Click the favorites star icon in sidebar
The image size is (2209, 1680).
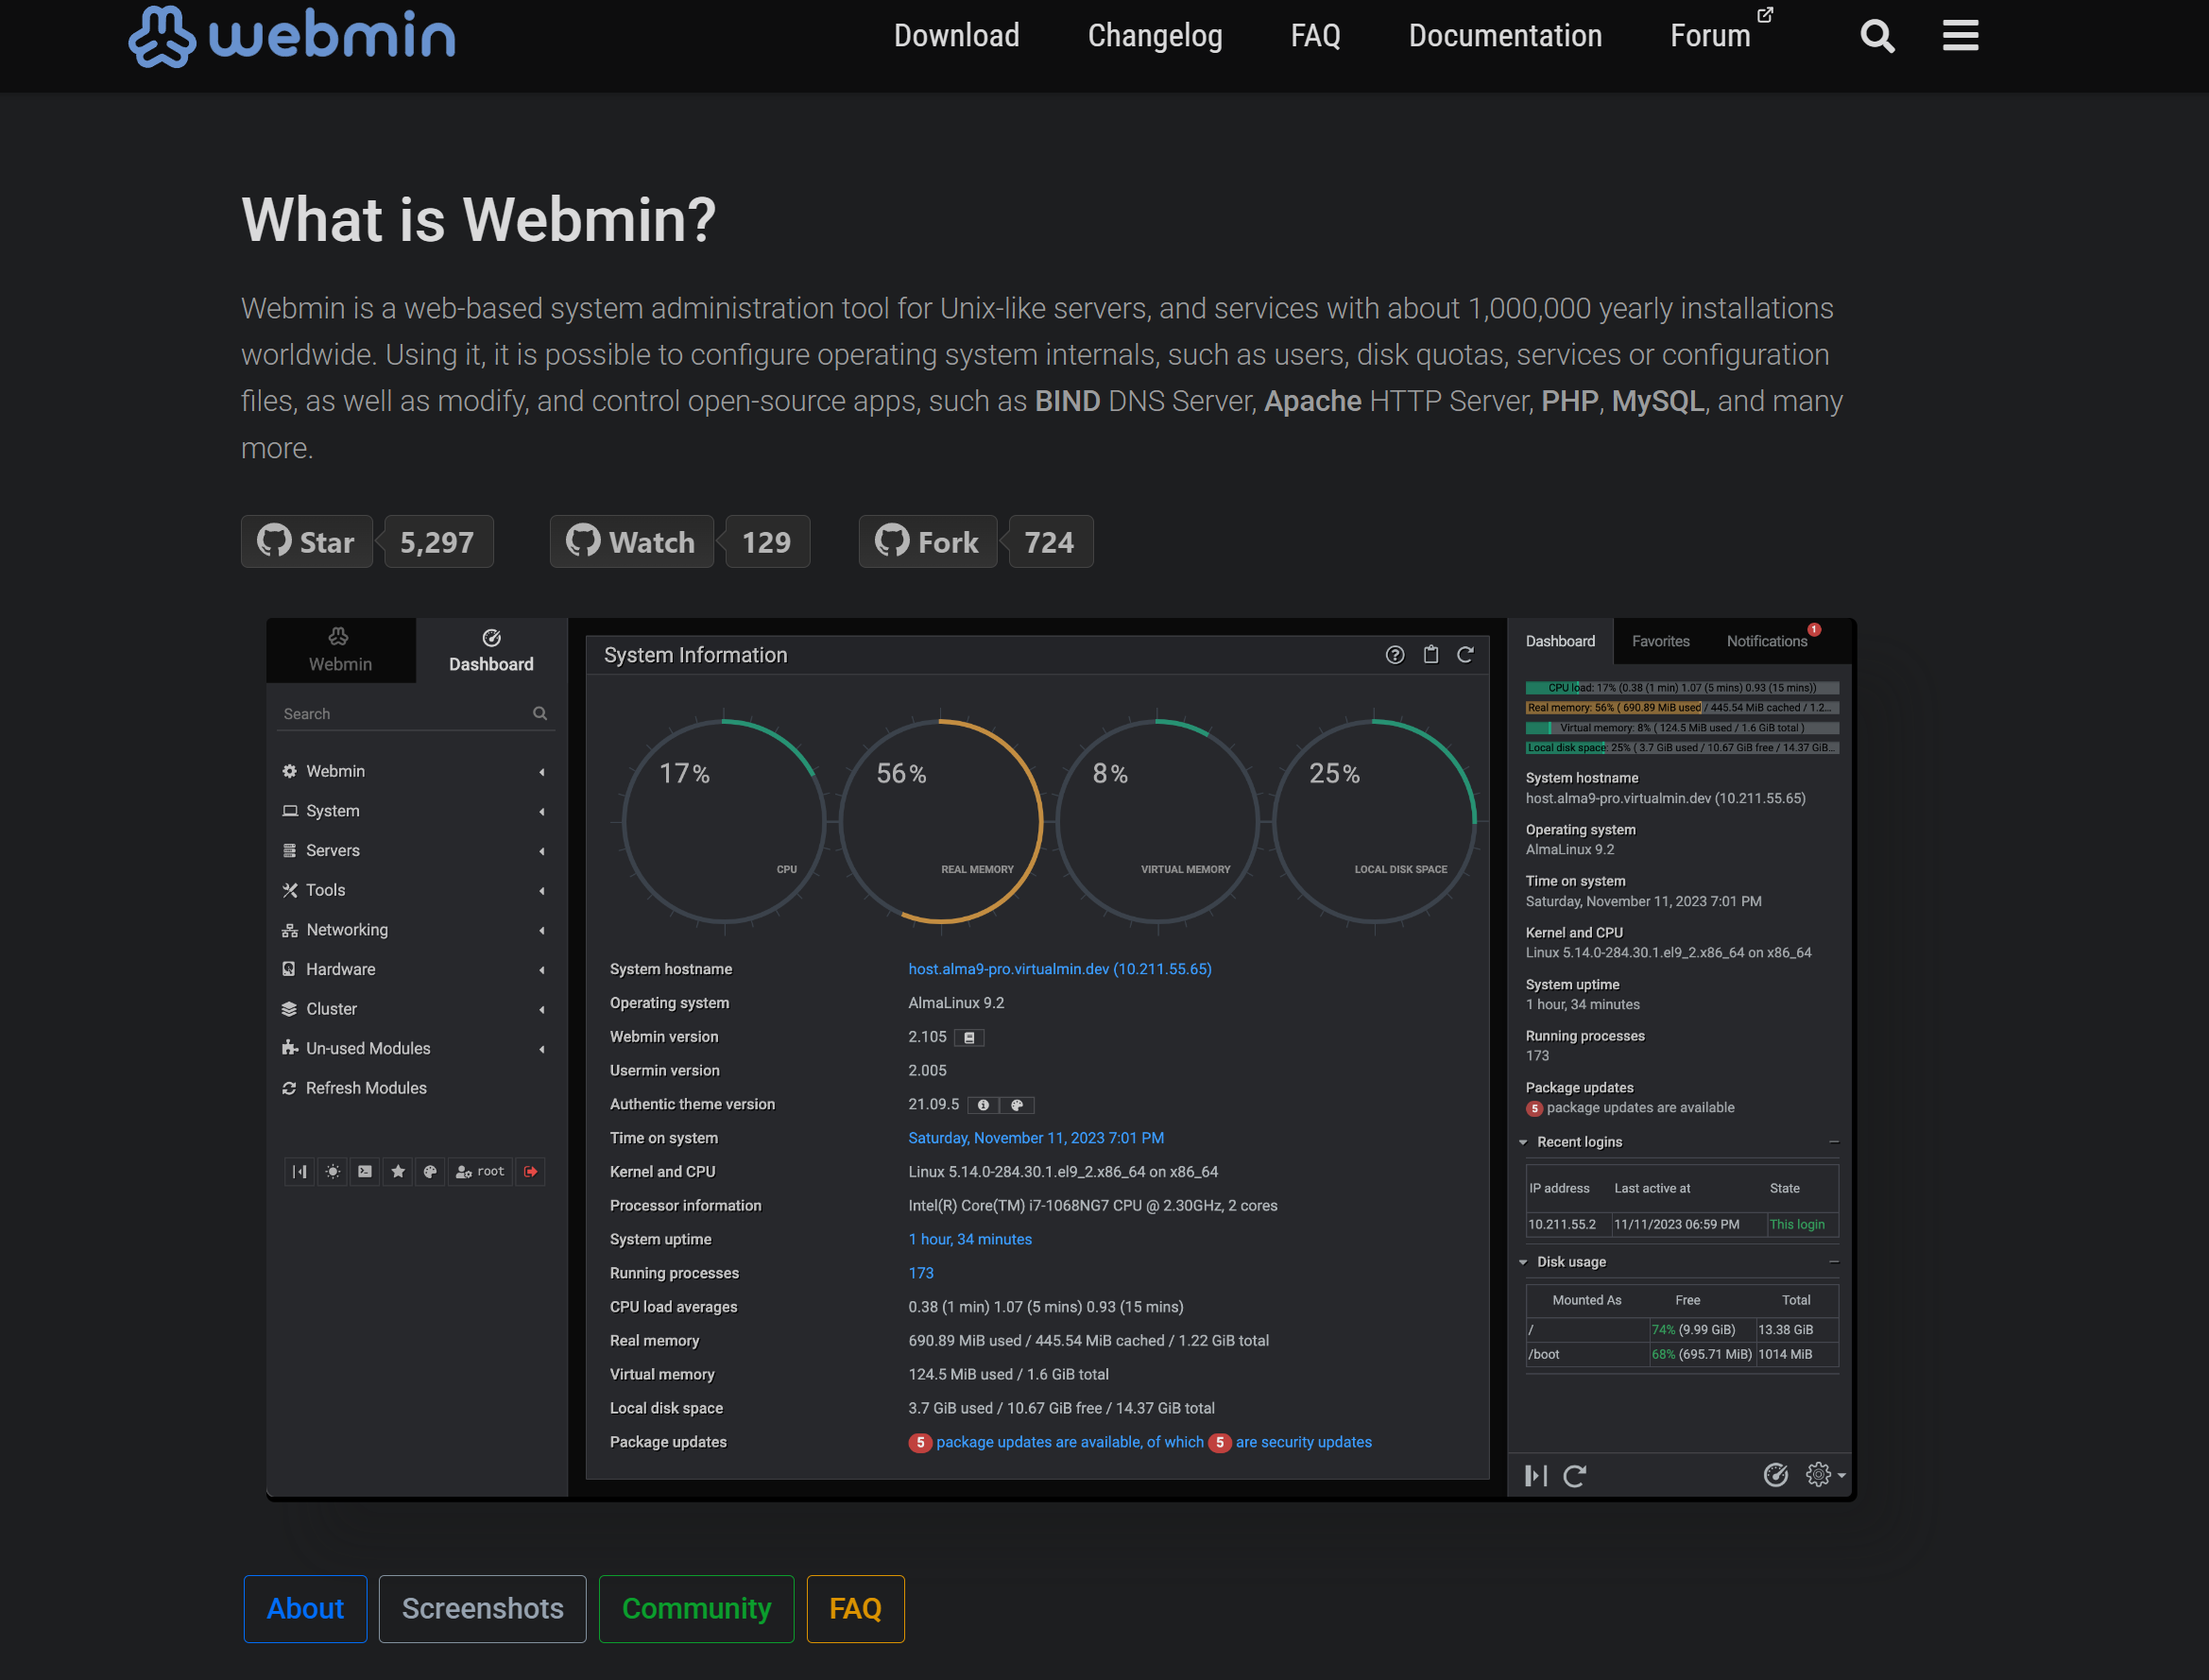point(398,1171)
